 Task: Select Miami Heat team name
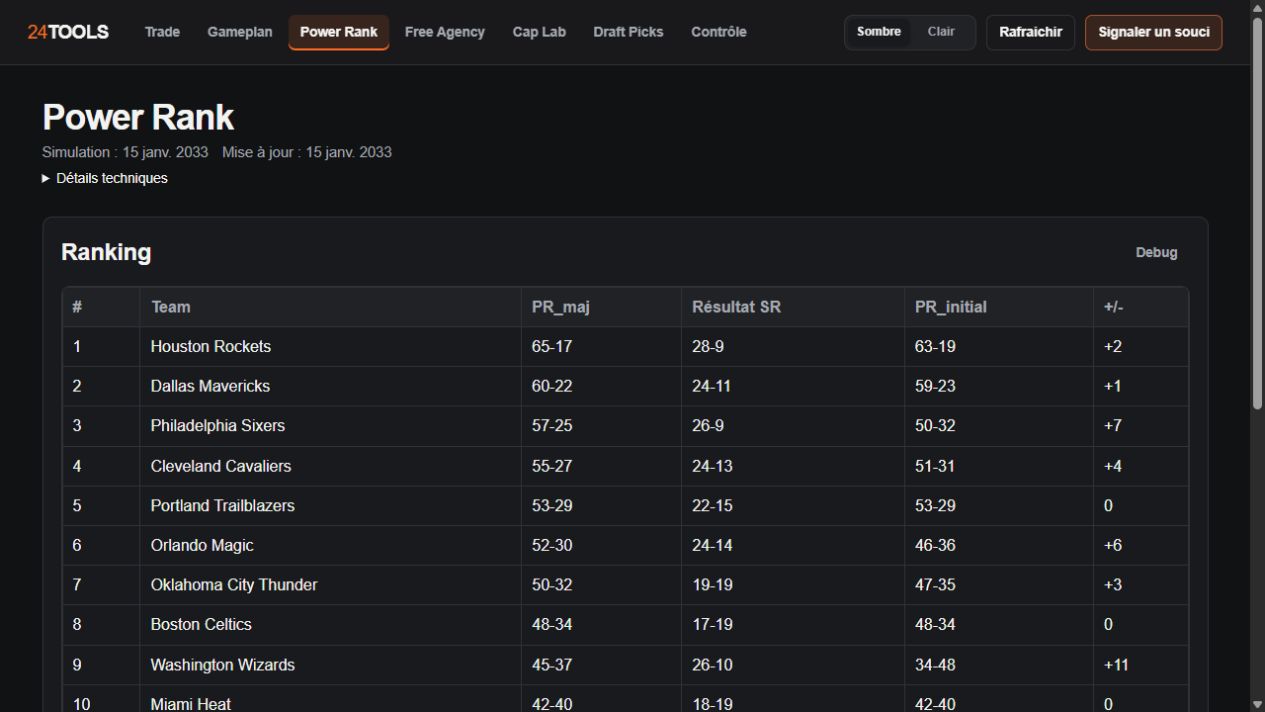point(191,704)
